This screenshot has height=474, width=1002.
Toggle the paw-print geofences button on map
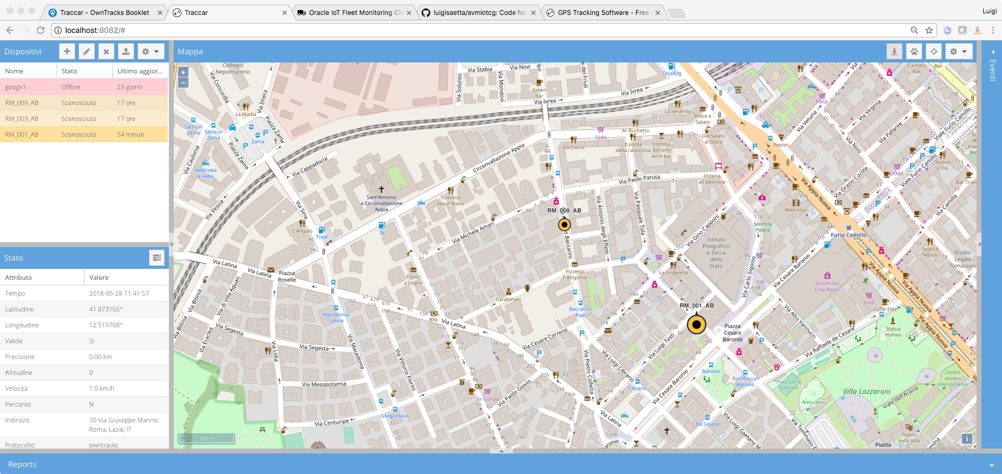(x=914, y=51)
